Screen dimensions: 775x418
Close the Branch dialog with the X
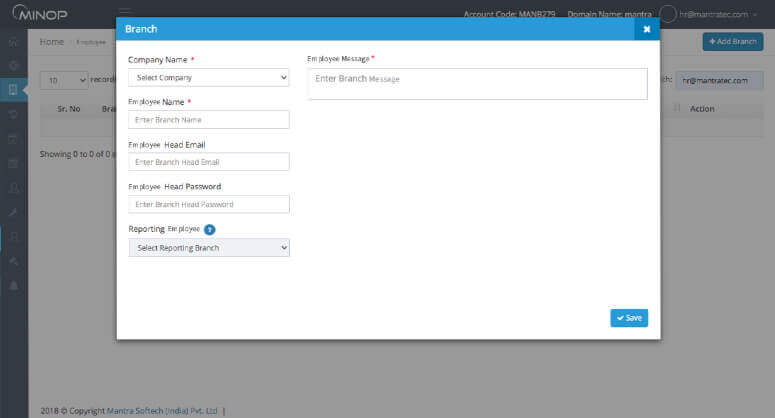(646, 30)
